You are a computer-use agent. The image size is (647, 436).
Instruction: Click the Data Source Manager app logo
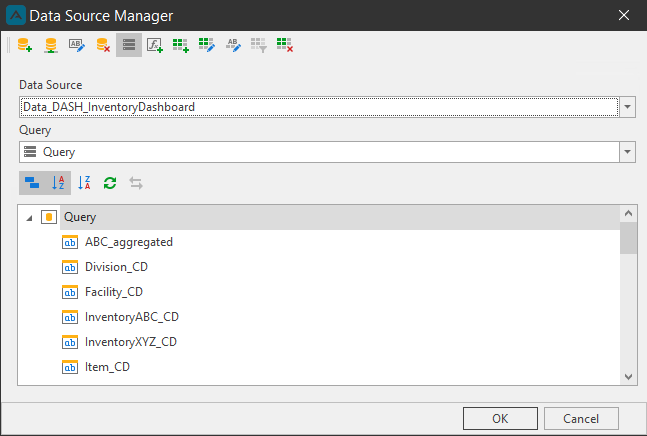pyautogui.click(x=16, y=15)
